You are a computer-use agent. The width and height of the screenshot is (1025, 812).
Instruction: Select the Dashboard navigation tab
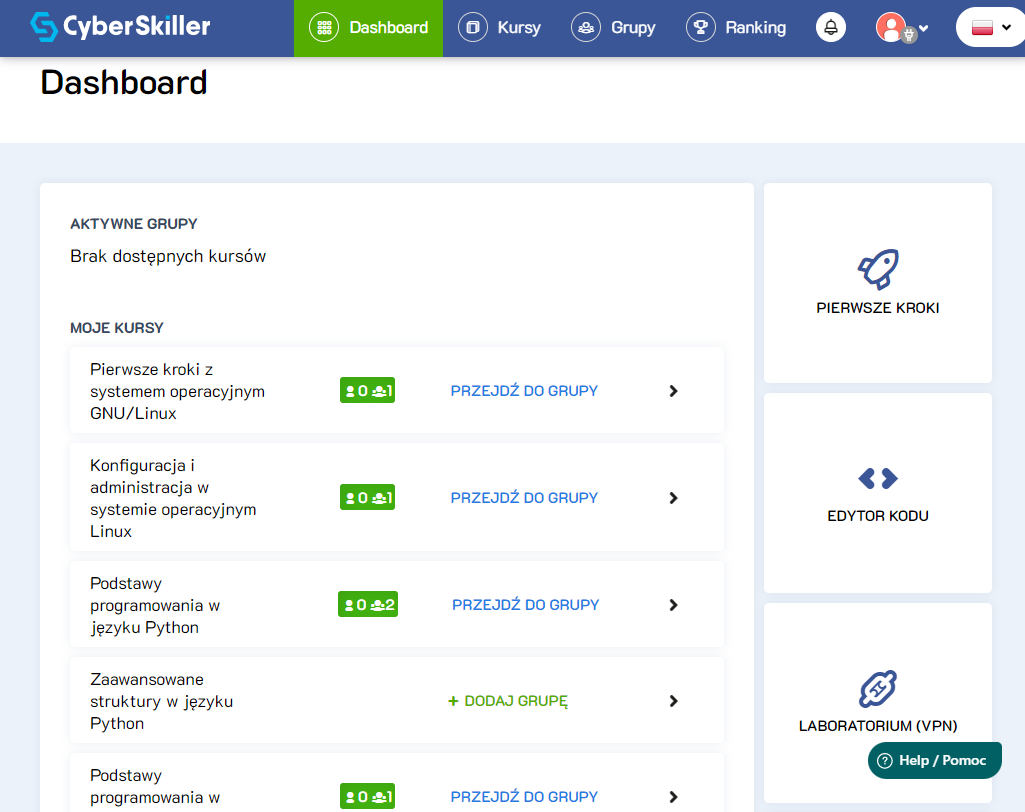pyautogui.click(x=368, y=28)
